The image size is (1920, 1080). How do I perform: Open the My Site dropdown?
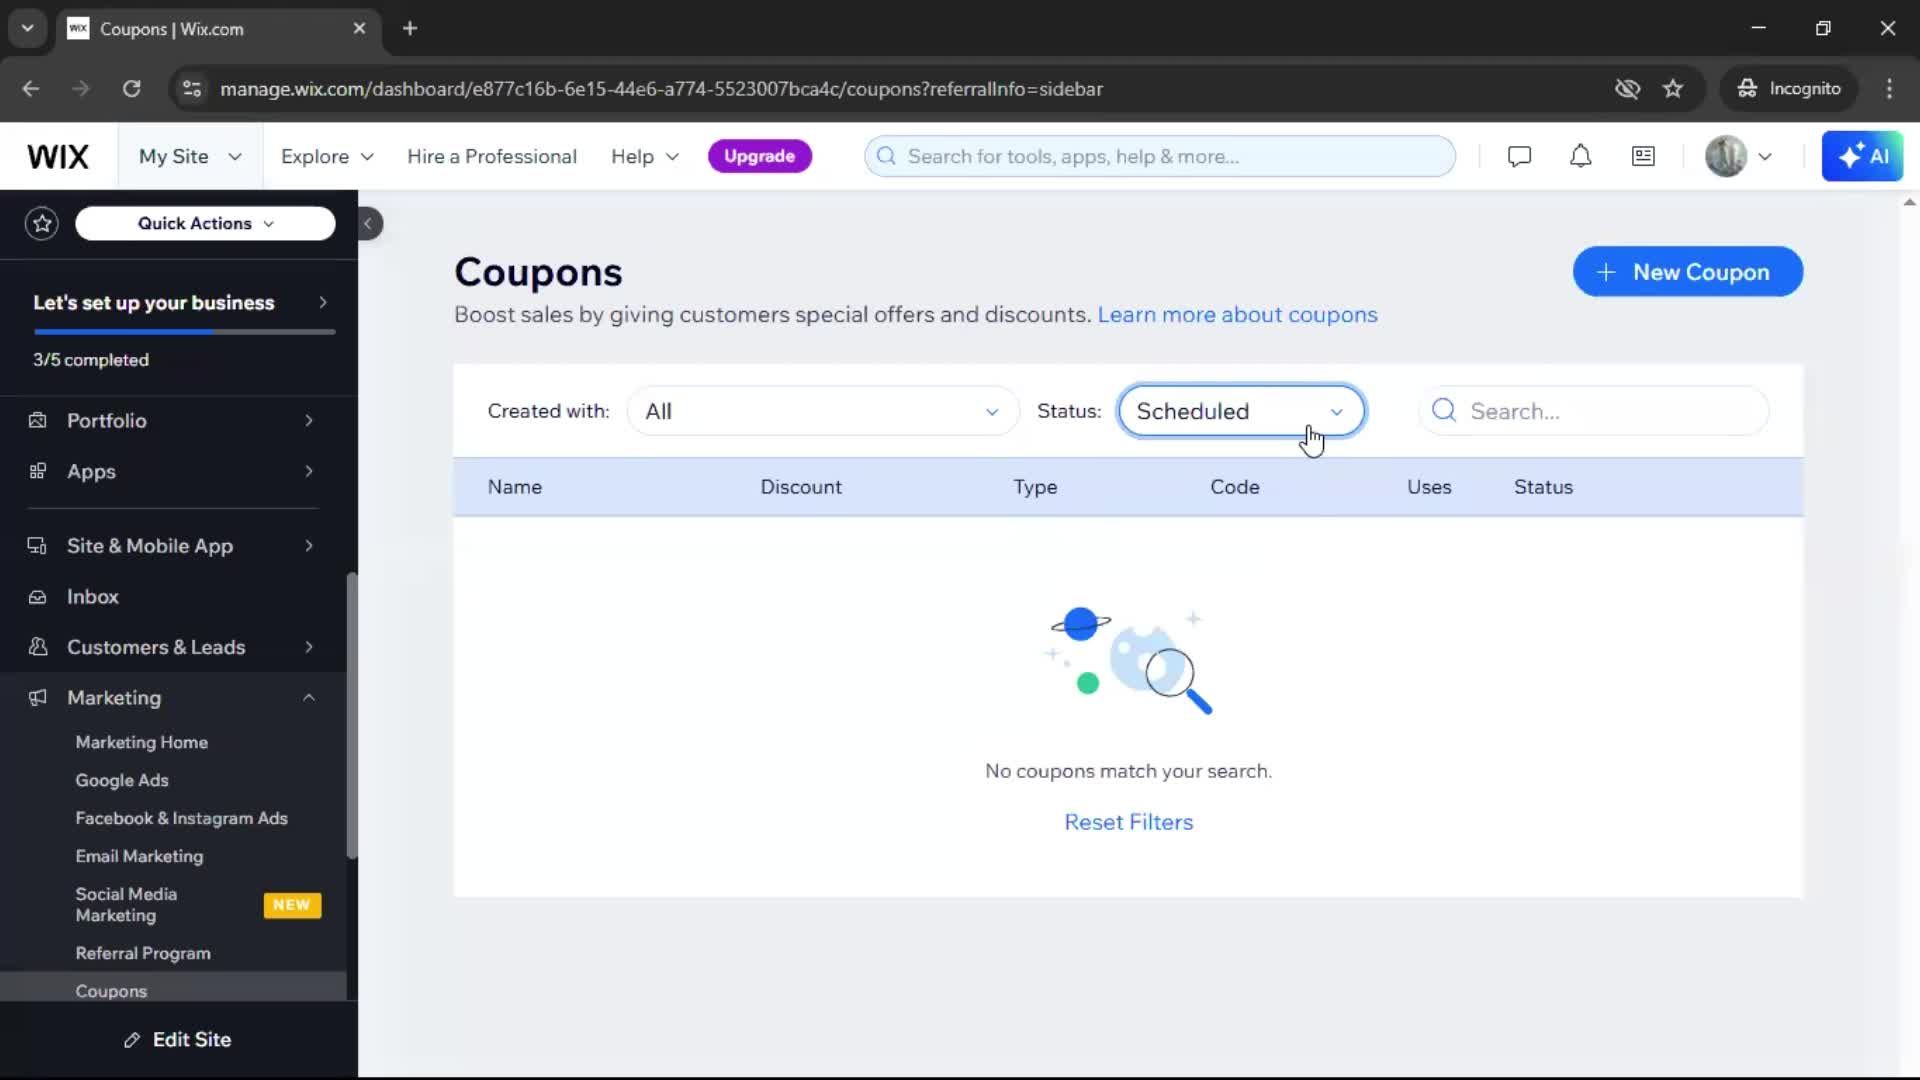point(190,157)
